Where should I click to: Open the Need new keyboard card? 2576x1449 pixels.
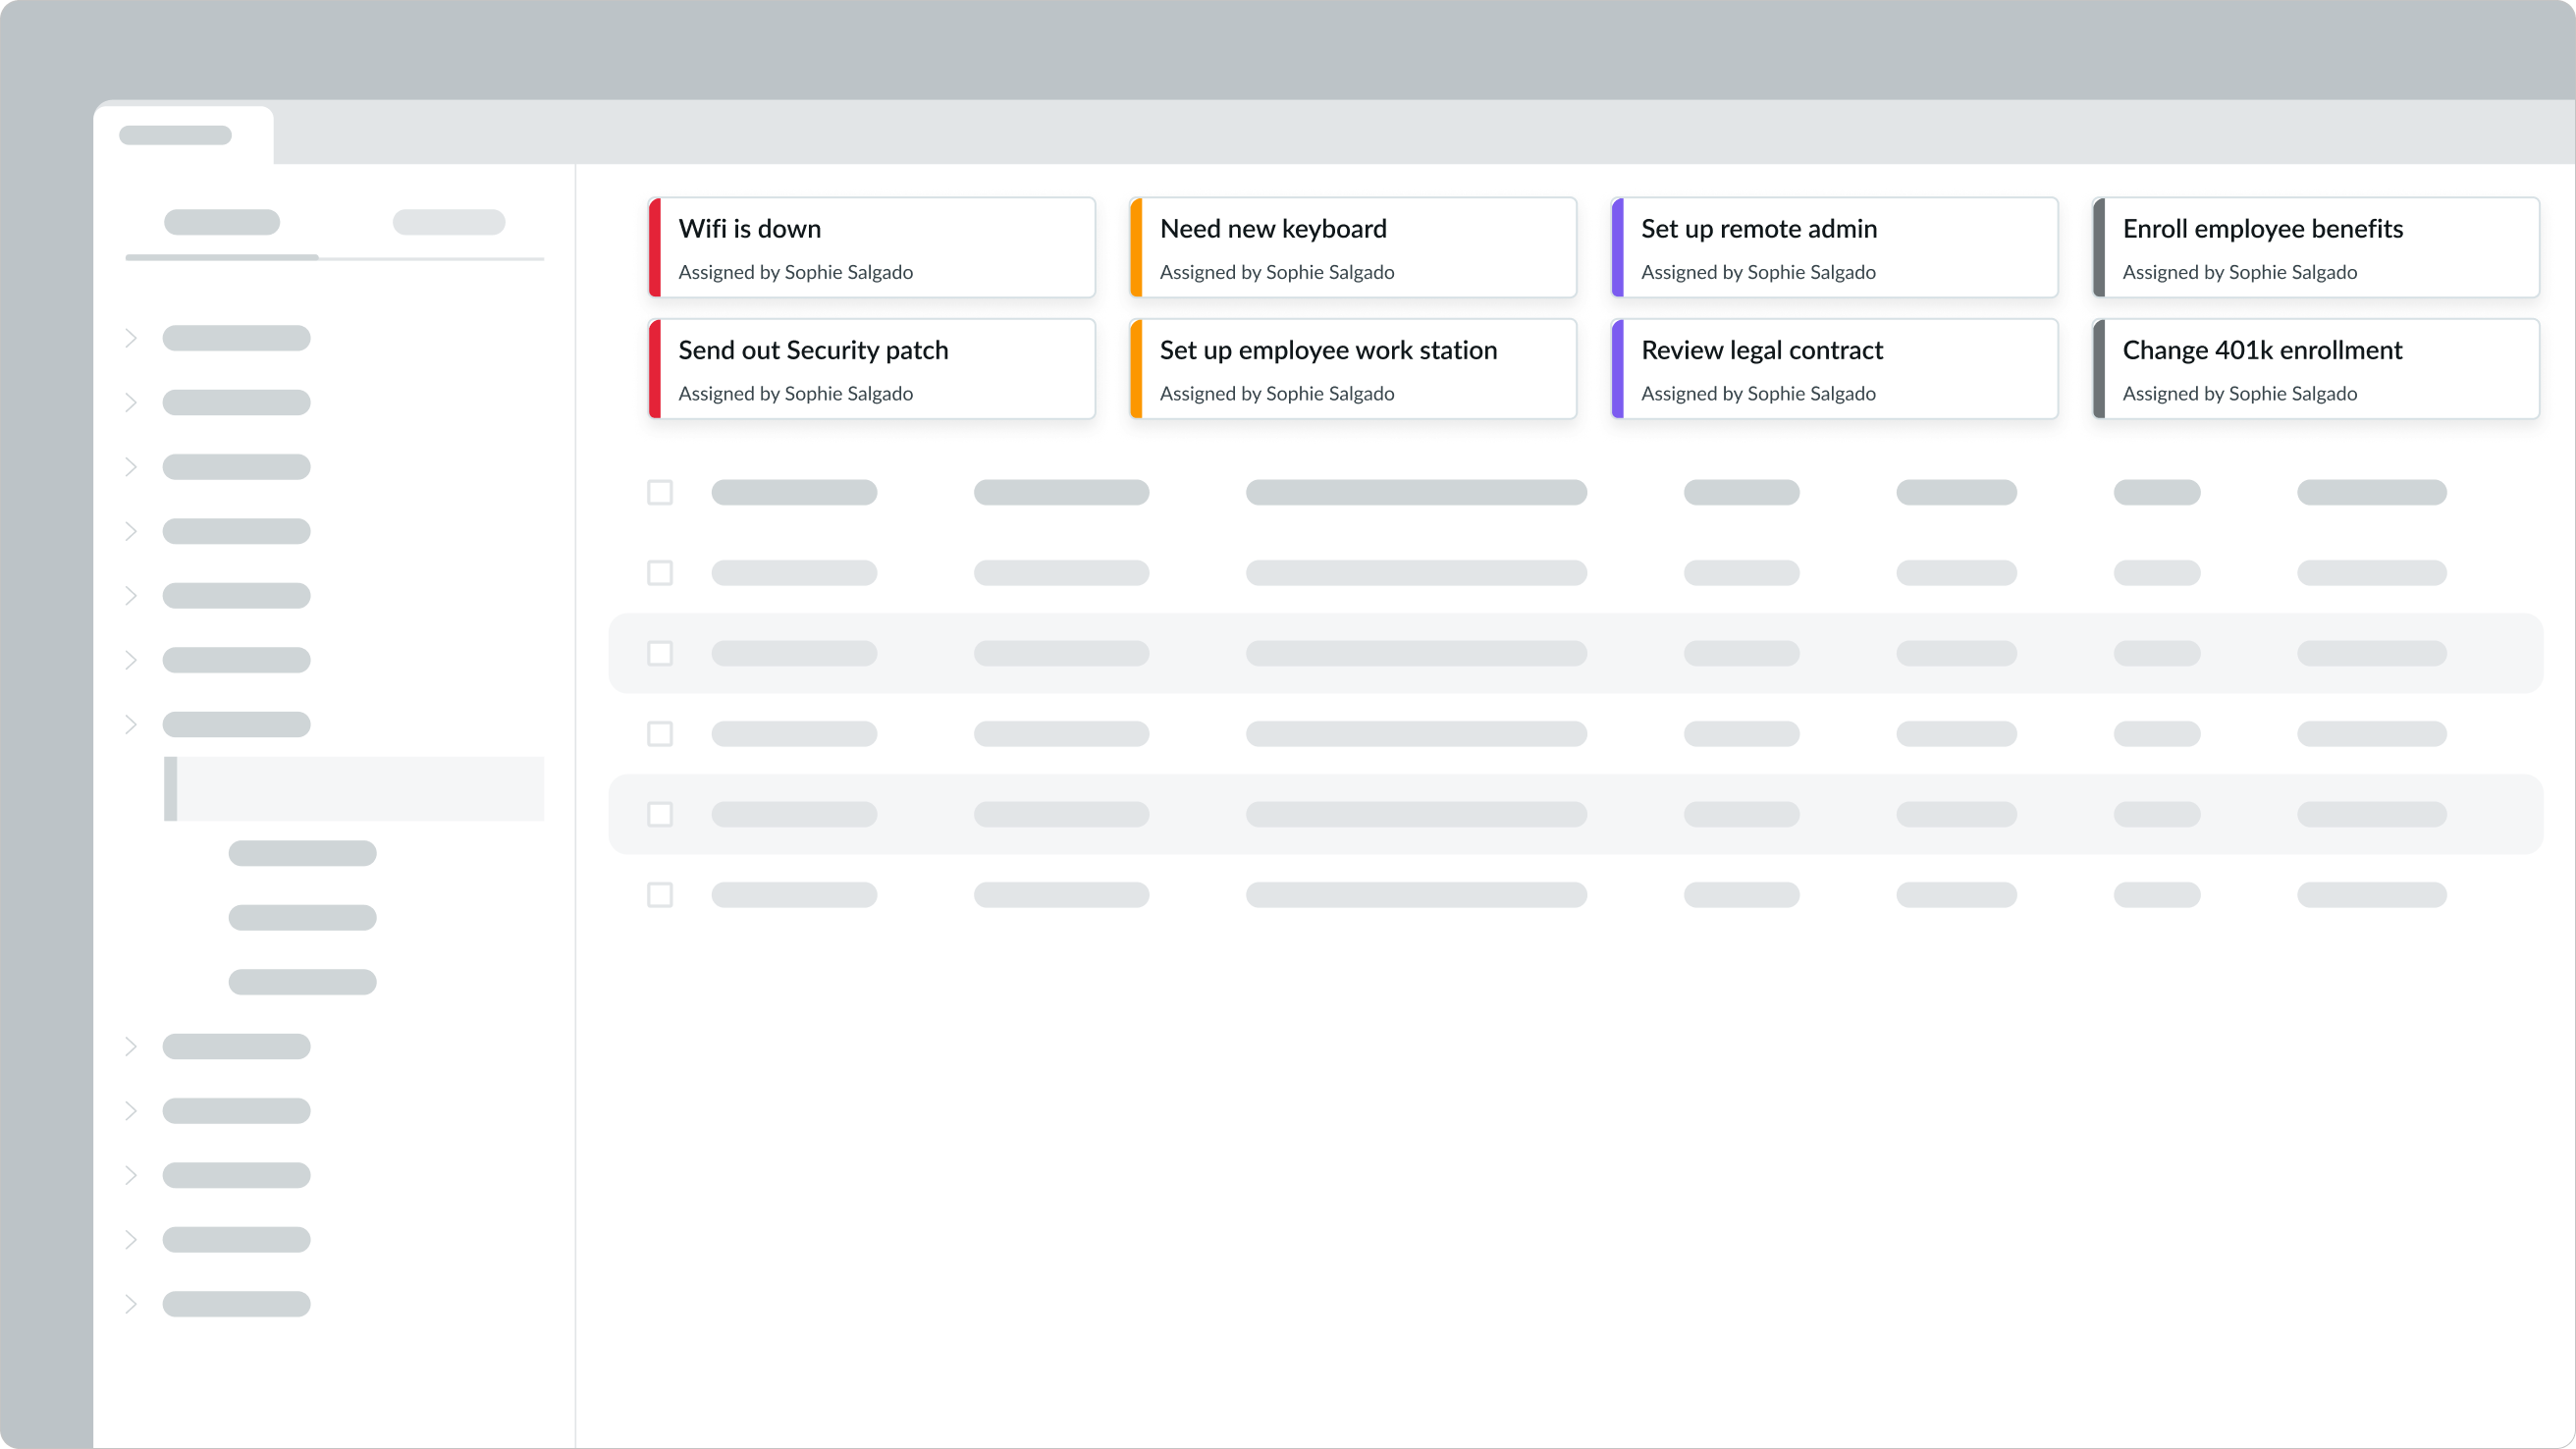(x=1353, y=248)
